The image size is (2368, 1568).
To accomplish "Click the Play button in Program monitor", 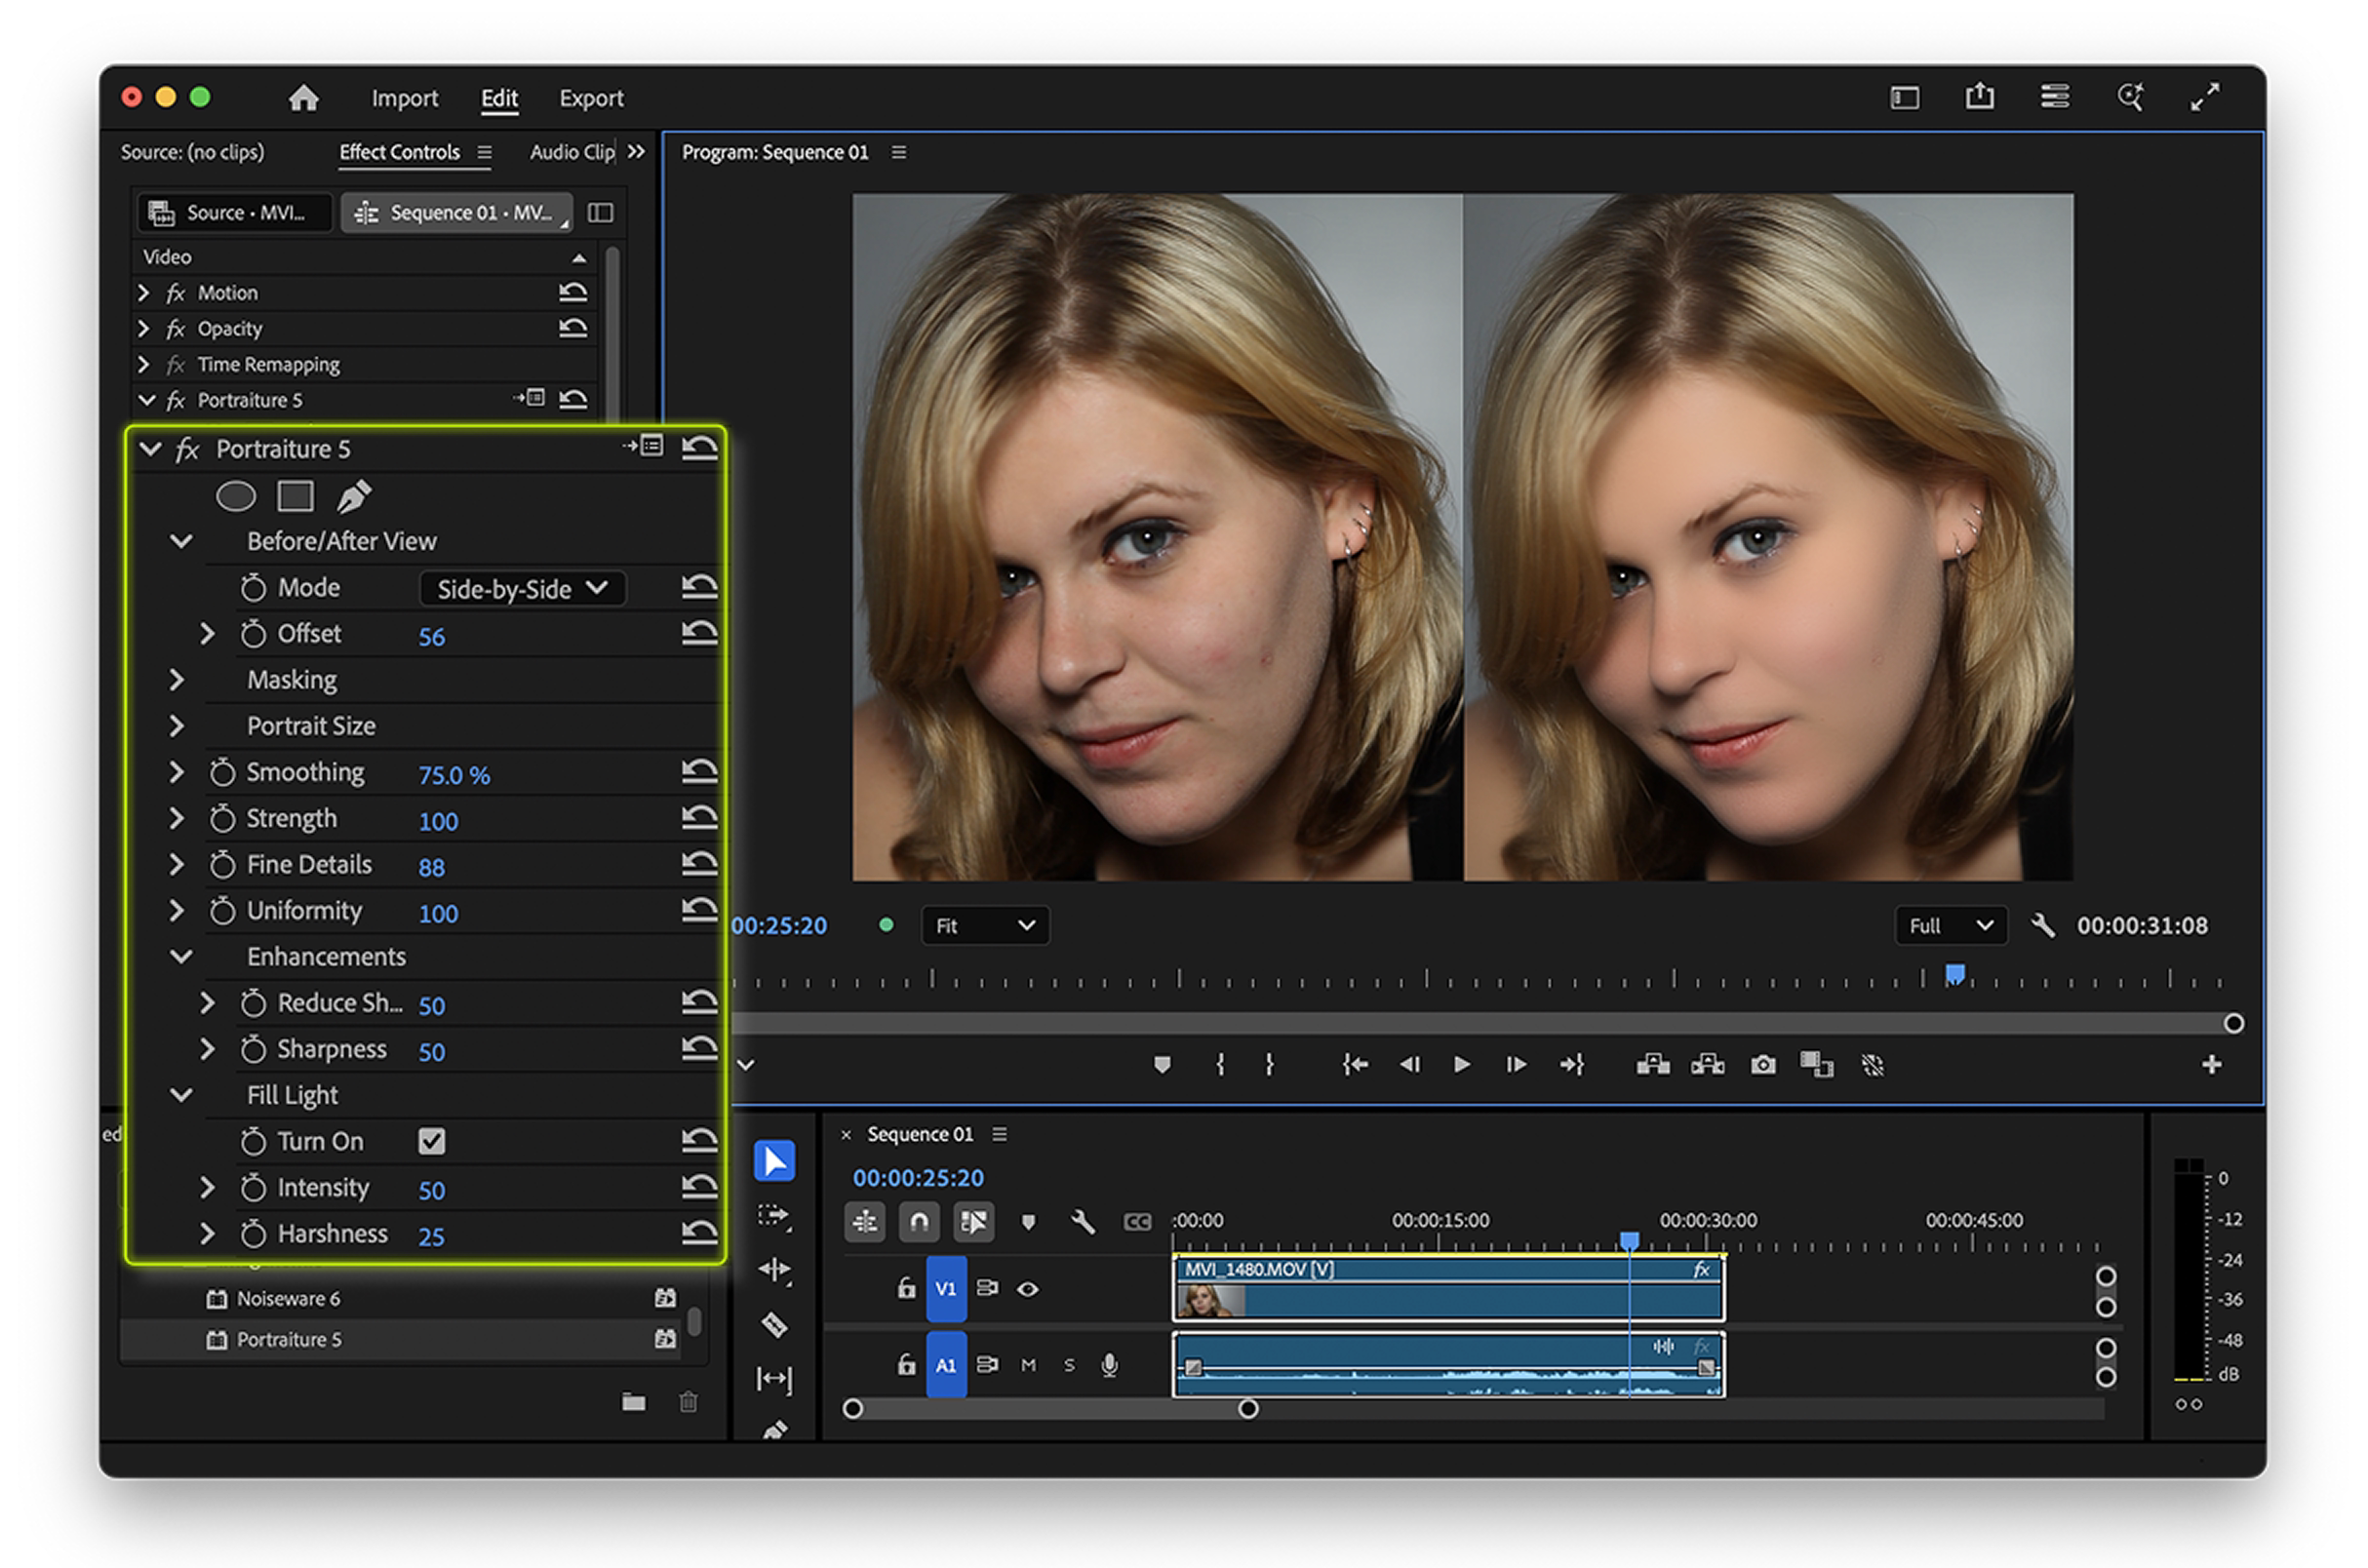I will click(1461, 1065).
